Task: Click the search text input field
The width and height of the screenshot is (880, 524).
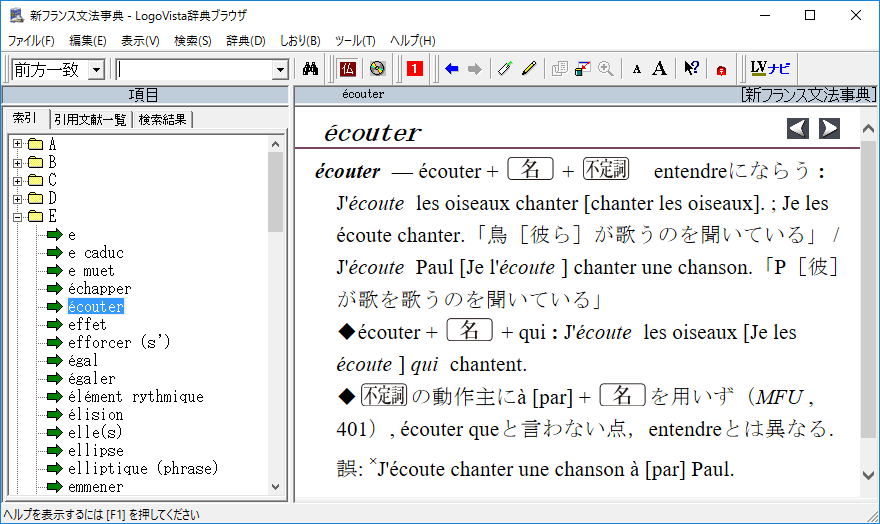Action: click(195, 70)
